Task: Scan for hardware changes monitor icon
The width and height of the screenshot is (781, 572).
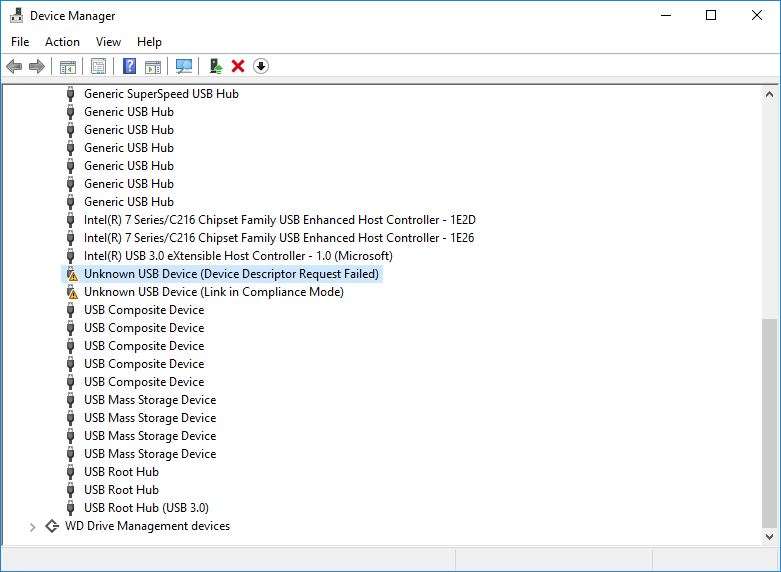Action: pyautogui.click(x=184, y=66)
